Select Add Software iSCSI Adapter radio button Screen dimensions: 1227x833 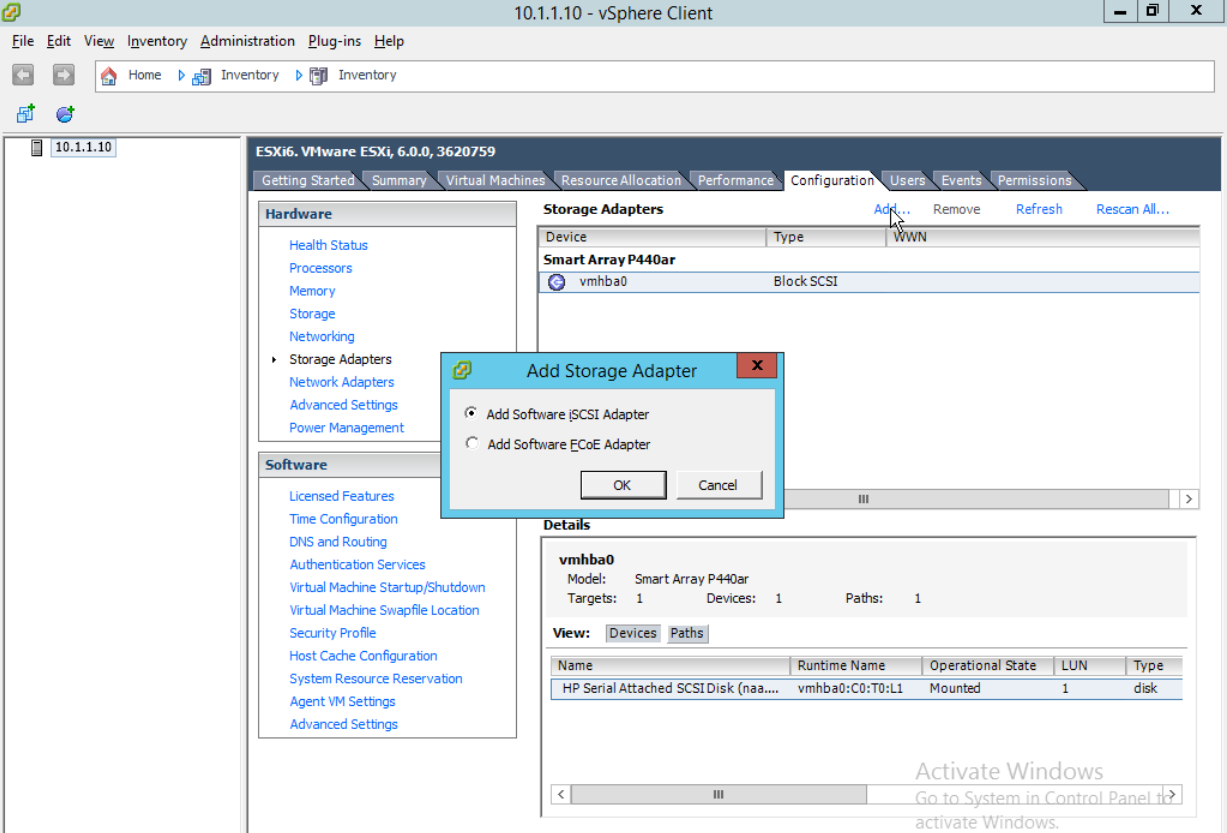[470, 413]
